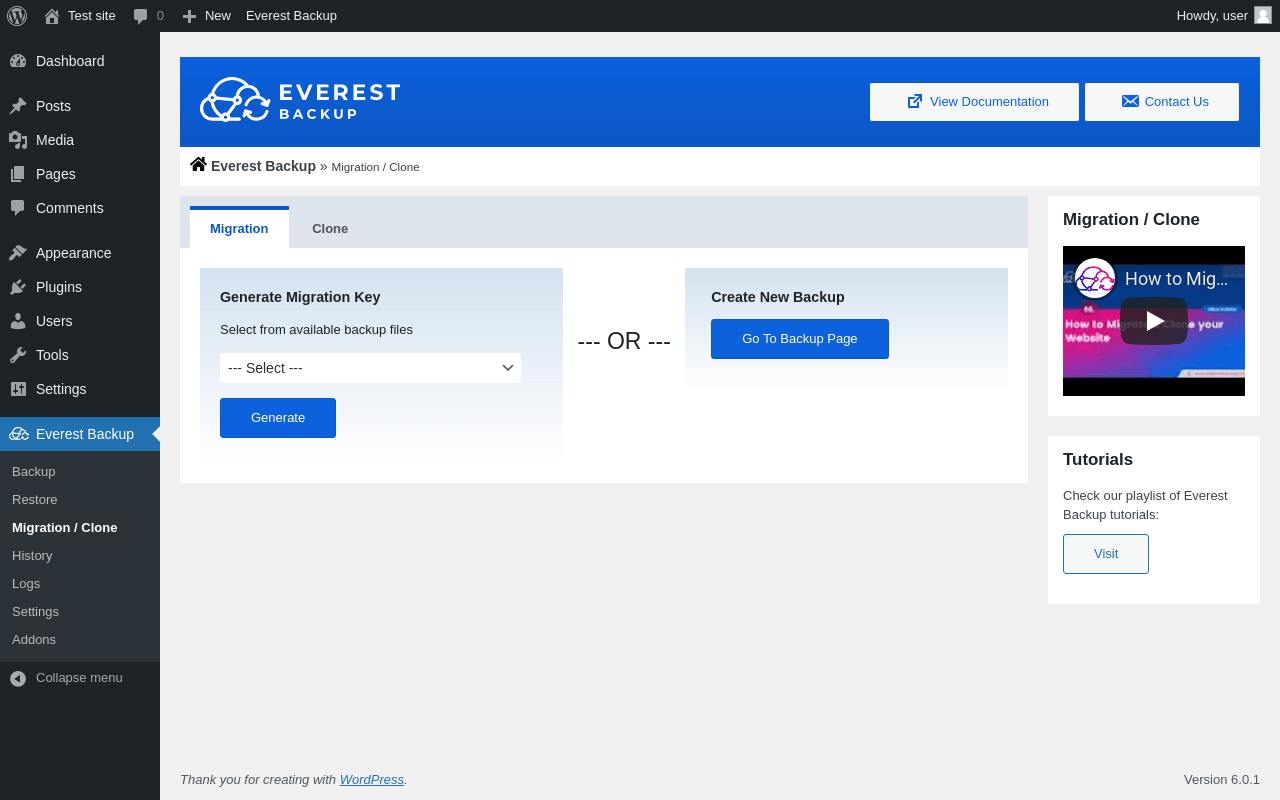
Task: Click New in the admin bar
Action: [218, 16]
